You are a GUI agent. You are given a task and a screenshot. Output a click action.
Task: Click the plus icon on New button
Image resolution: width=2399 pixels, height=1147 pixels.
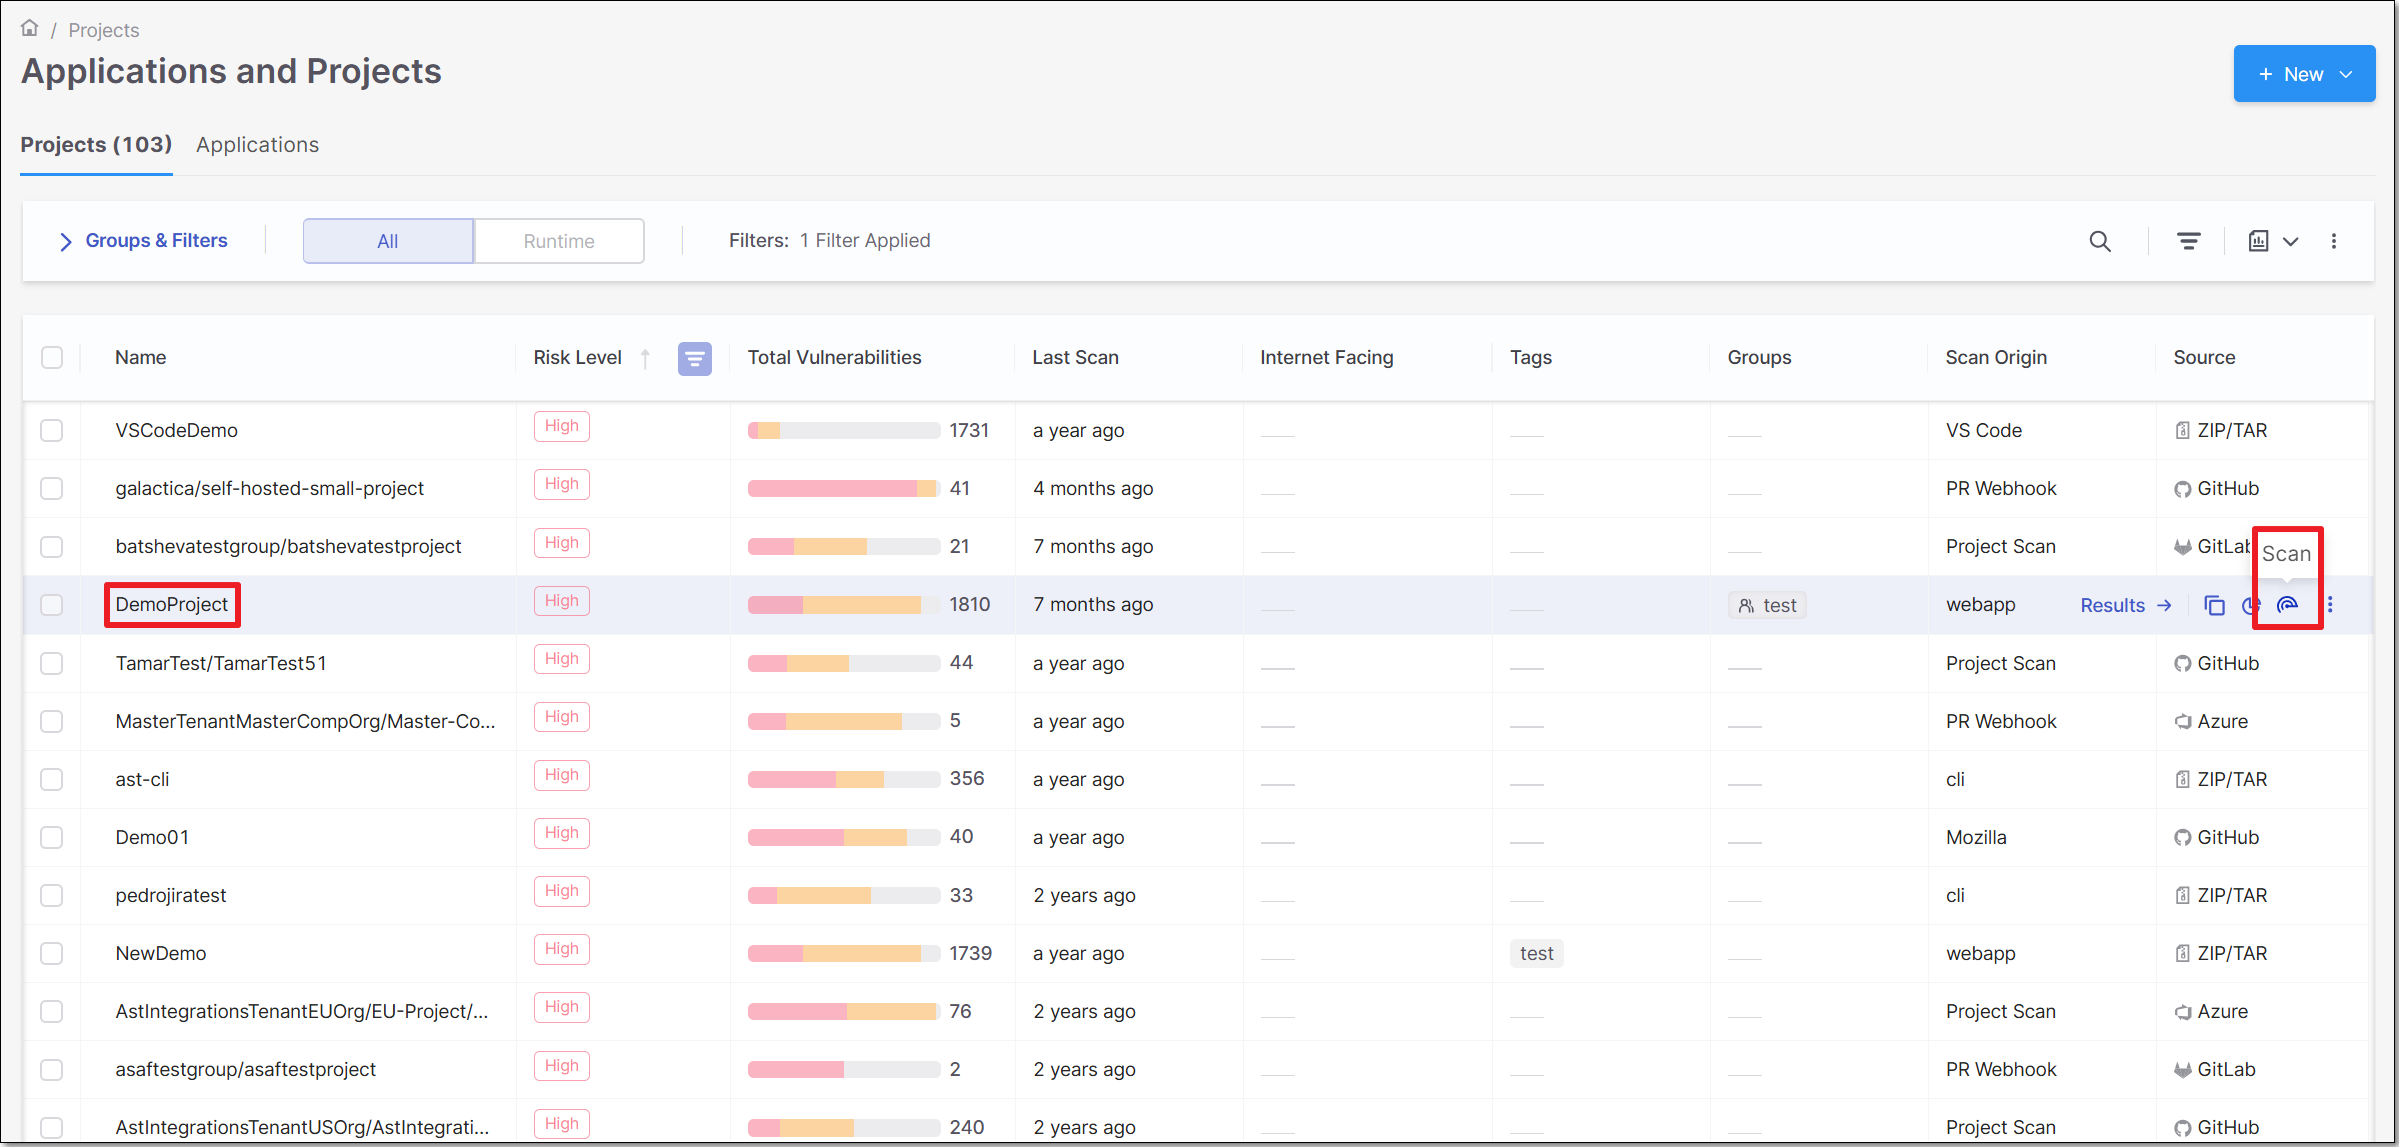pyautogui.click(x=2266, y=74)
